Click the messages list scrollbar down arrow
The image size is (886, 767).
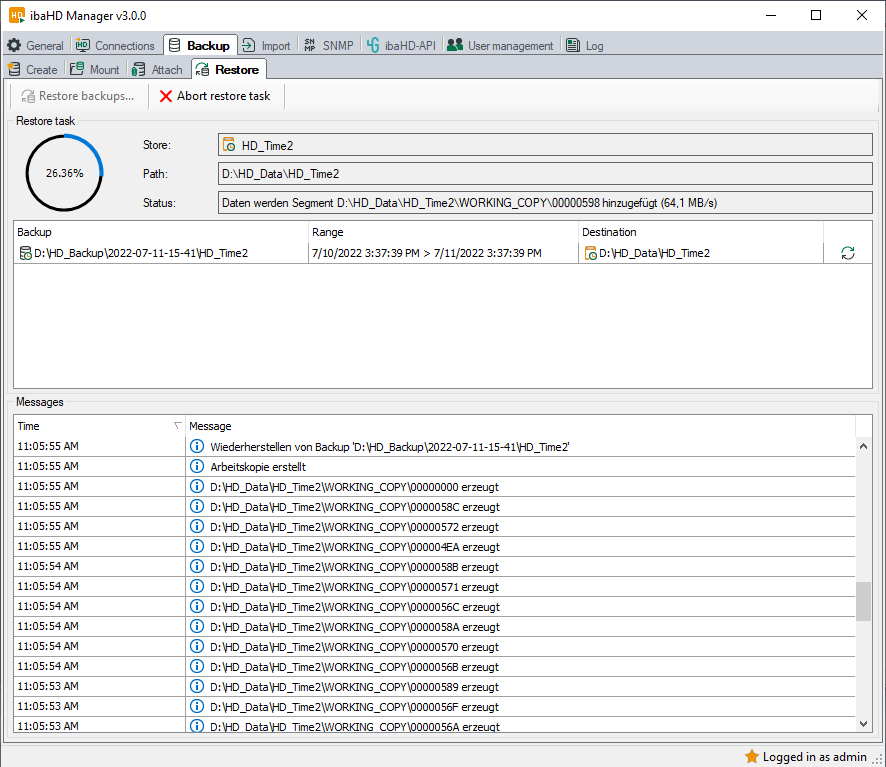click(x=864, y=723)
